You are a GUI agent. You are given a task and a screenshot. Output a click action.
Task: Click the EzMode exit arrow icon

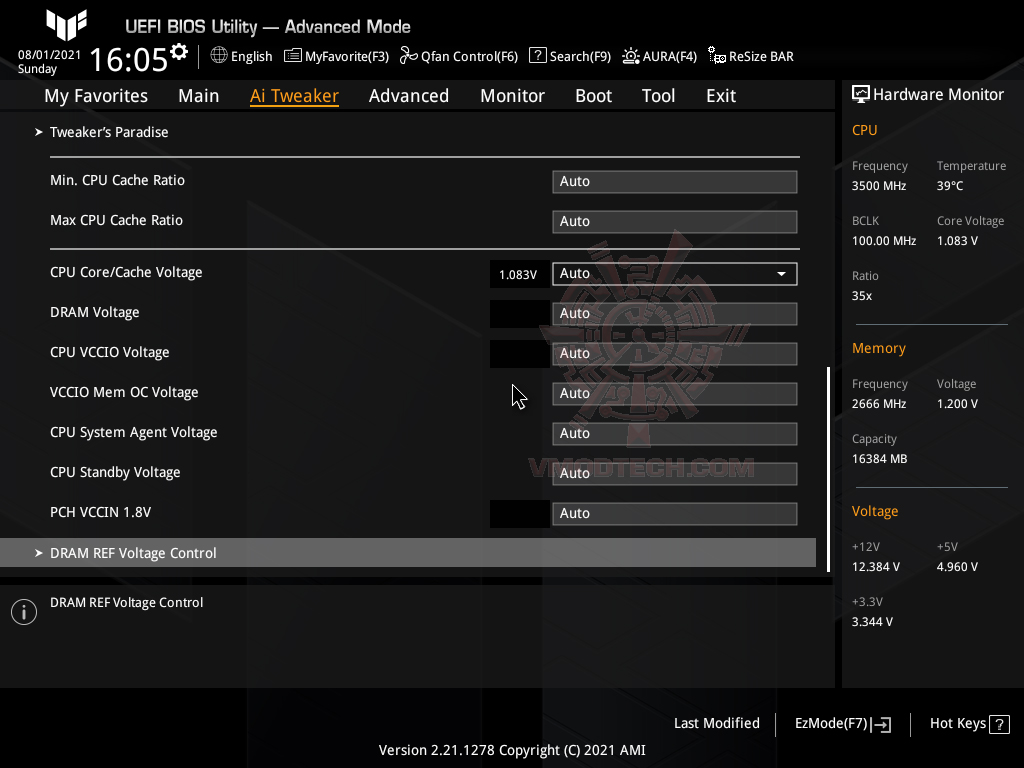coord(882,724)
